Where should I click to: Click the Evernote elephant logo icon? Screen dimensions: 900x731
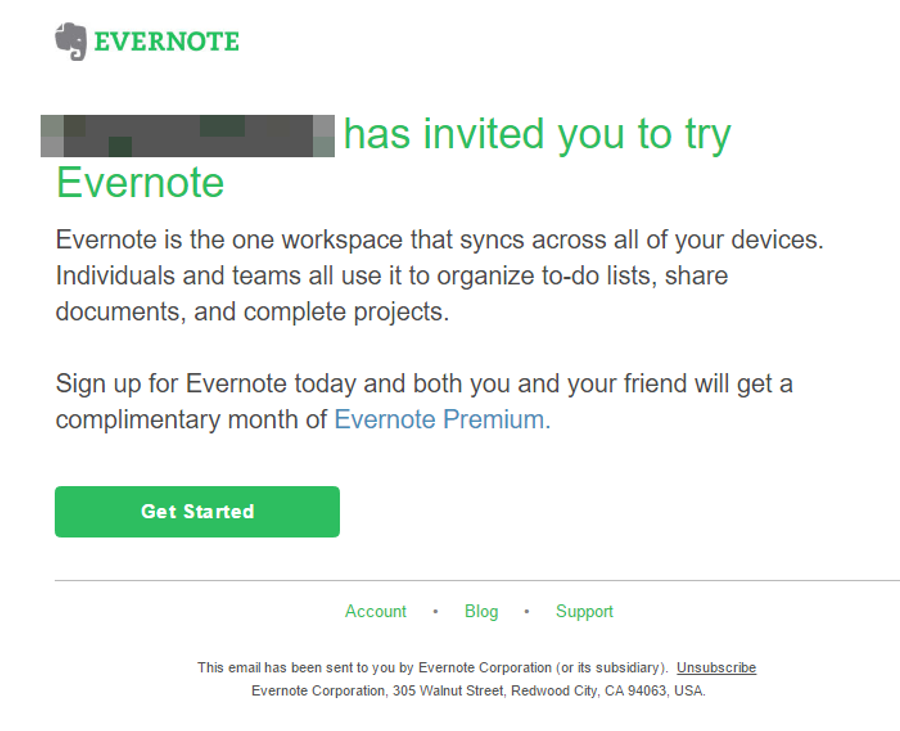pos(71,41)
